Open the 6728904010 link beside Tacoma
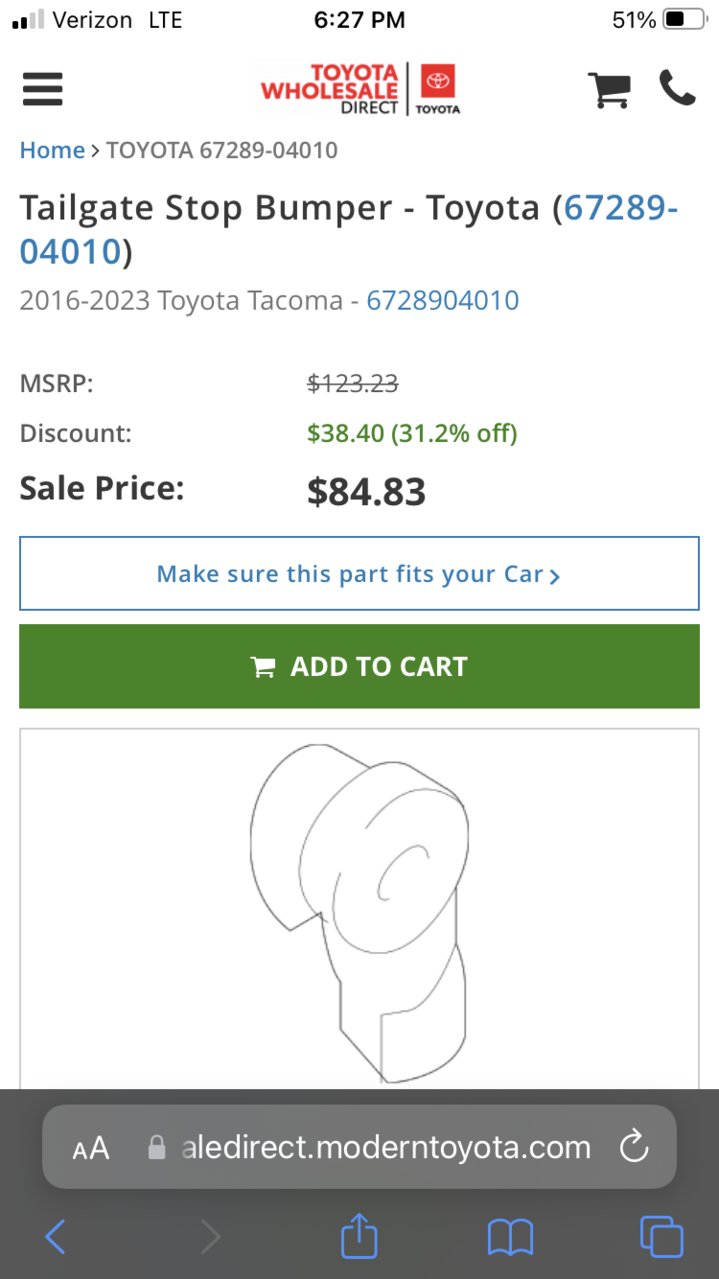Image resolution: width=719 pixels, height=1279 pixels. tap(443, 301)
